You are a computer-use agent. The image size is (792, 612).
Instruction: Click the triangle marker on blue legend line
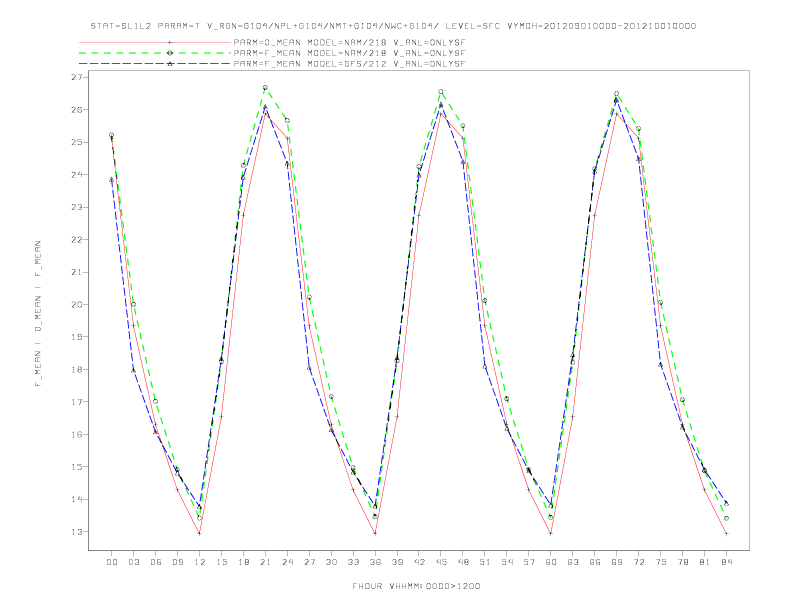[170, 64]
